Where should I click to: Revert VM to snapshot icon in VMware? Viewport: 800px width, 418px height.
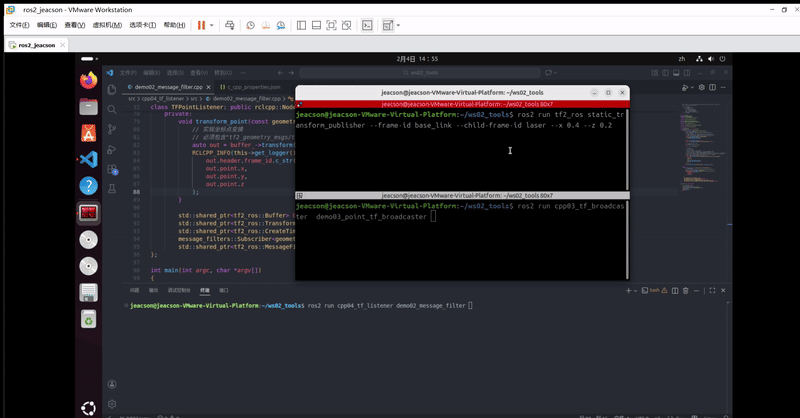click(266, 25)
